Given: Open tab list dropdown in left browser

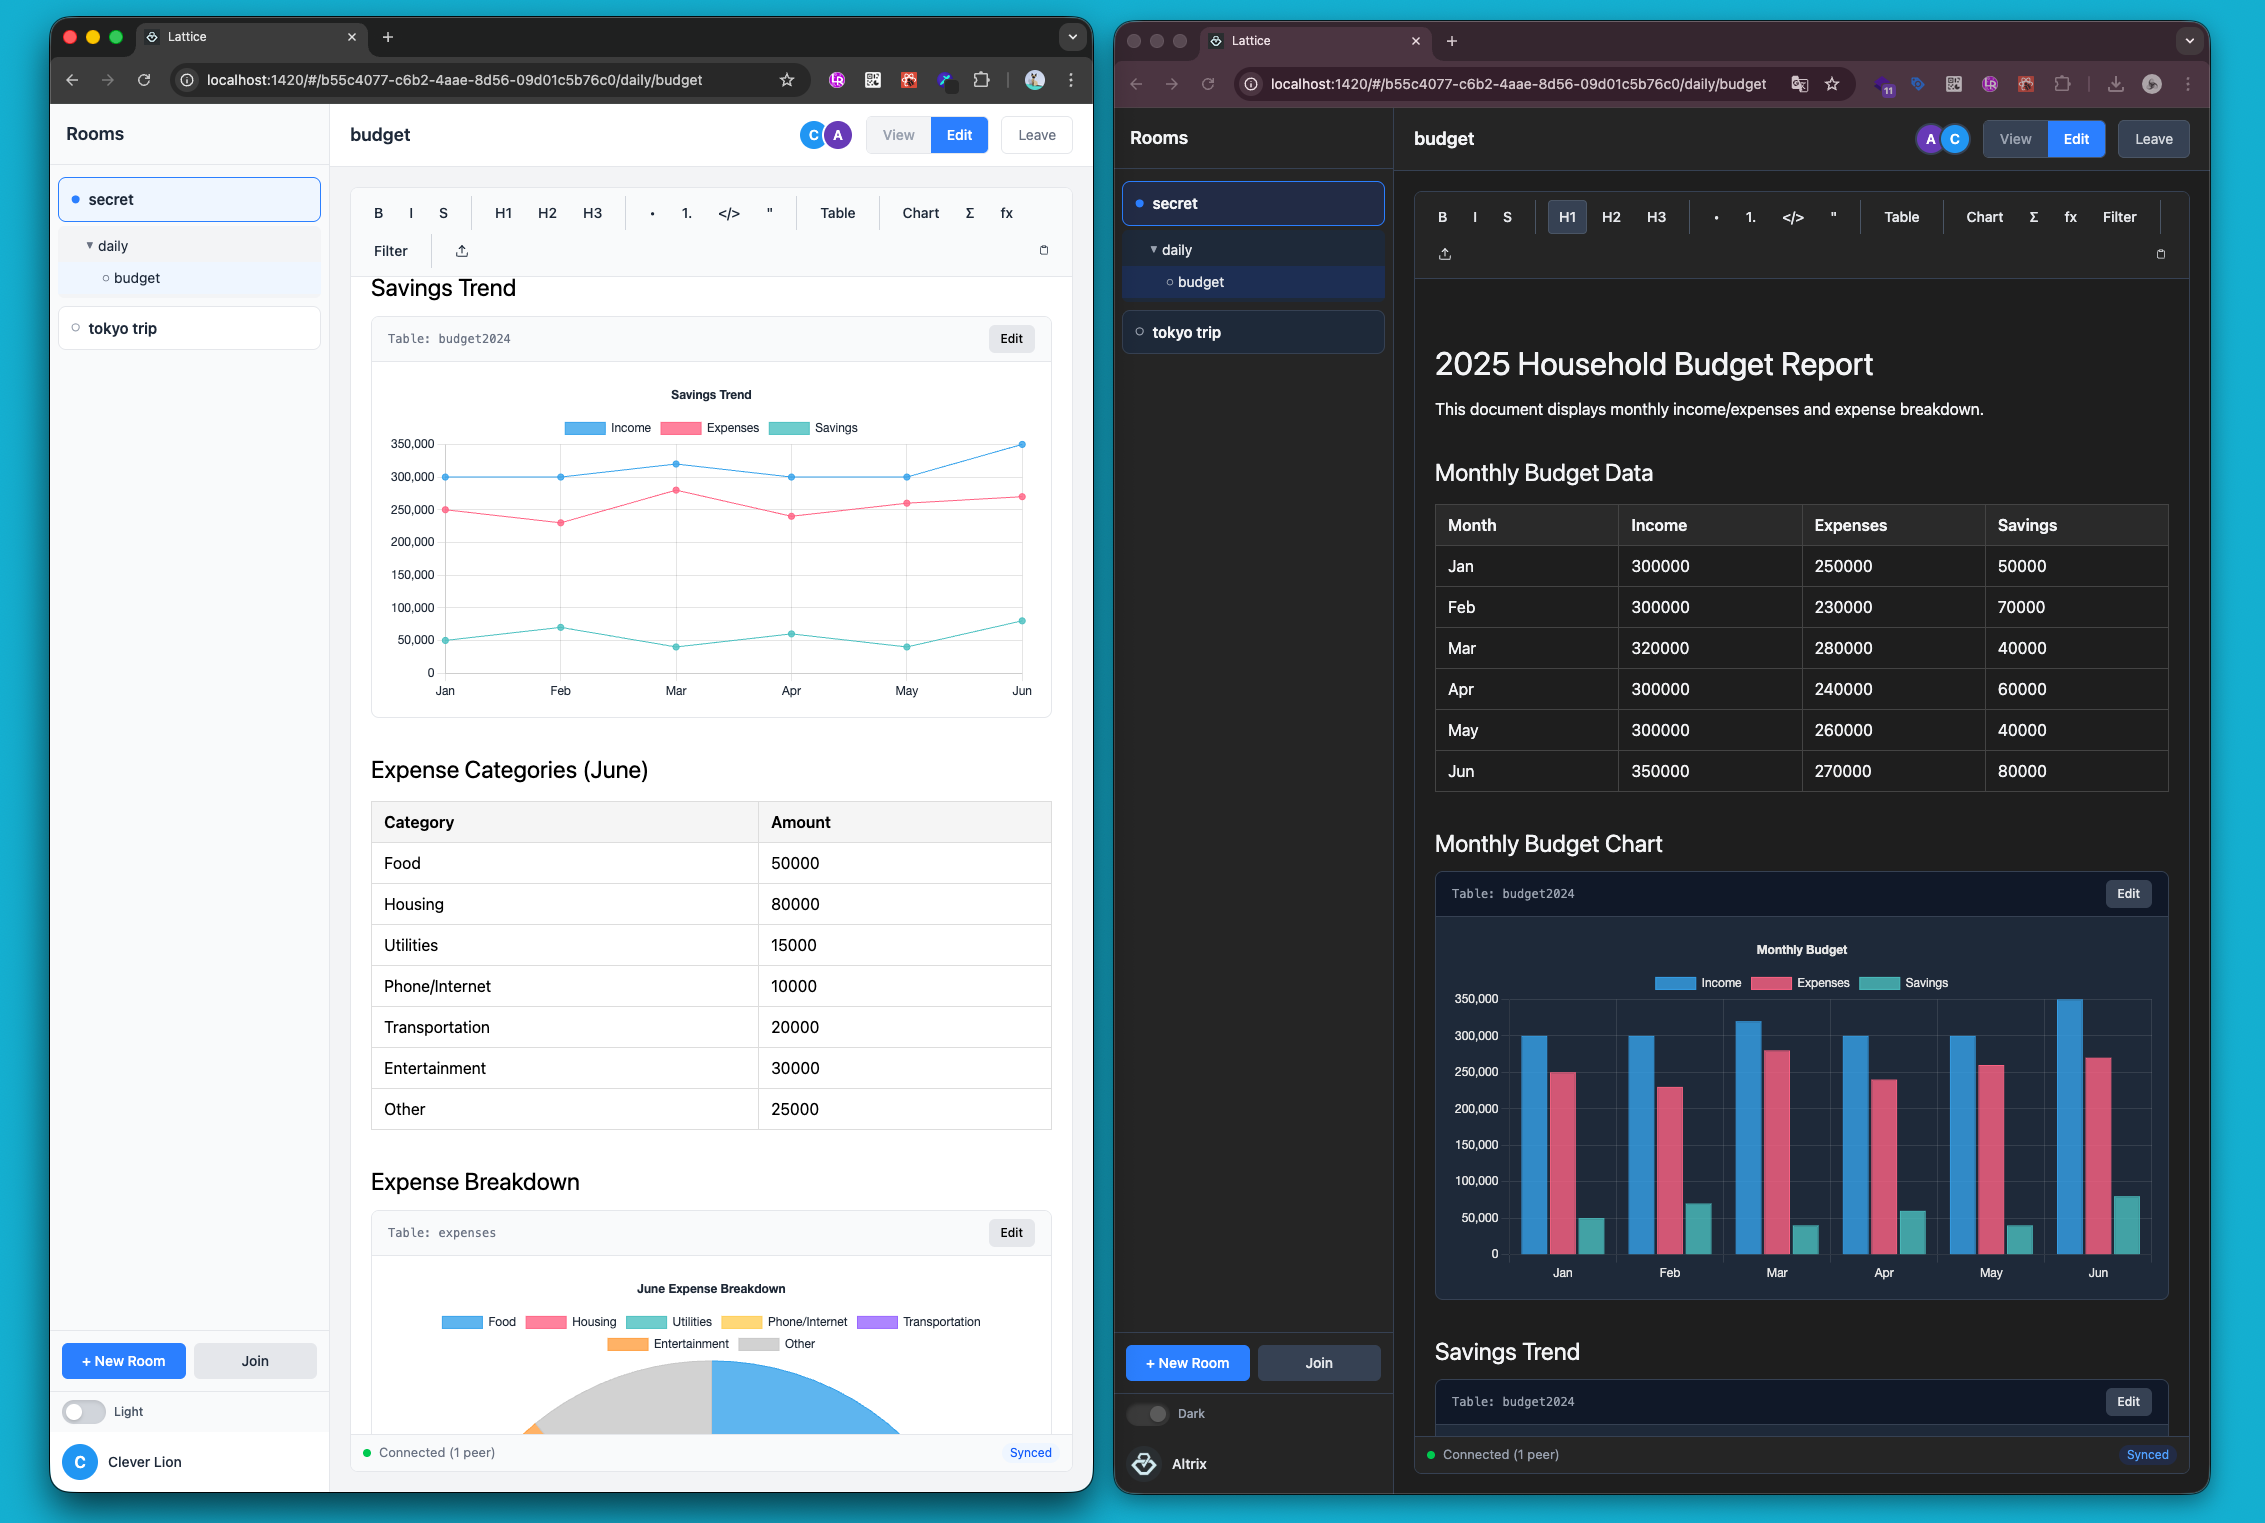Looking at the screenshot, I should coord(1072,37).
